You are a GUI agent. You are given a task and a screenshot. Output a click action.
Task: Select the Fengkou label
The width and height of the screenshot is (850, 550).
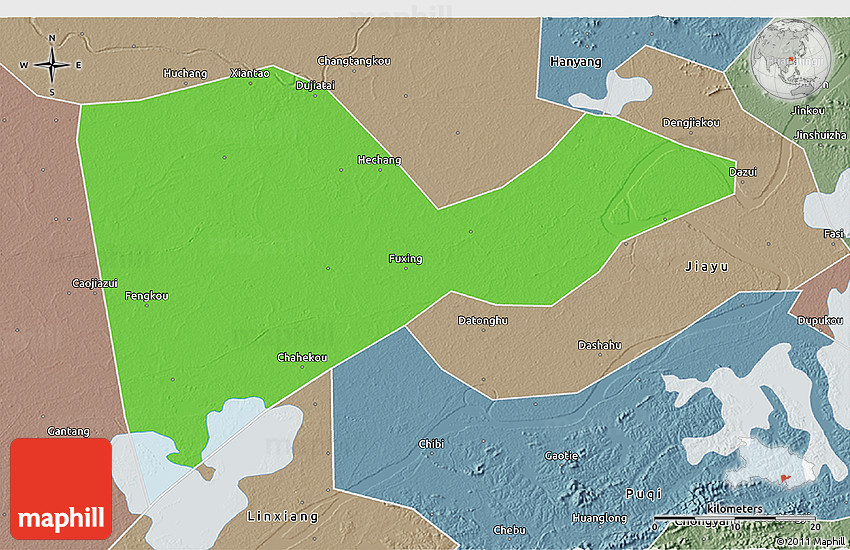(147, 296)
